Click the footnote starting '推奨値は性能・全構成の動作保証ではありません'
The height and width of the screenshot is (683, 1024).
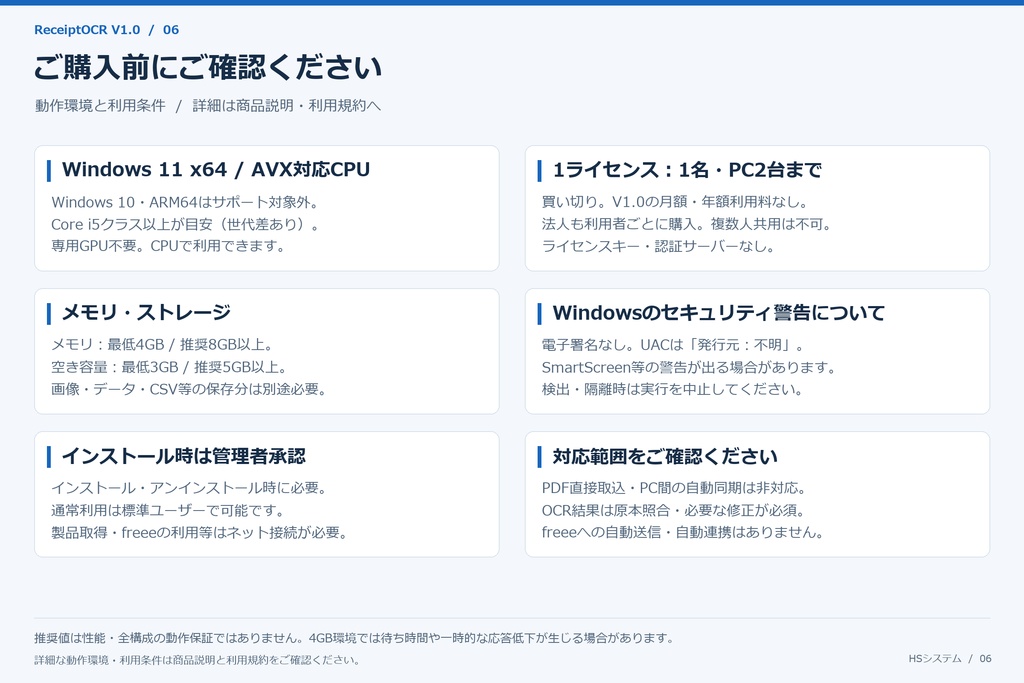pyautogui.click(x=355, y=638)
